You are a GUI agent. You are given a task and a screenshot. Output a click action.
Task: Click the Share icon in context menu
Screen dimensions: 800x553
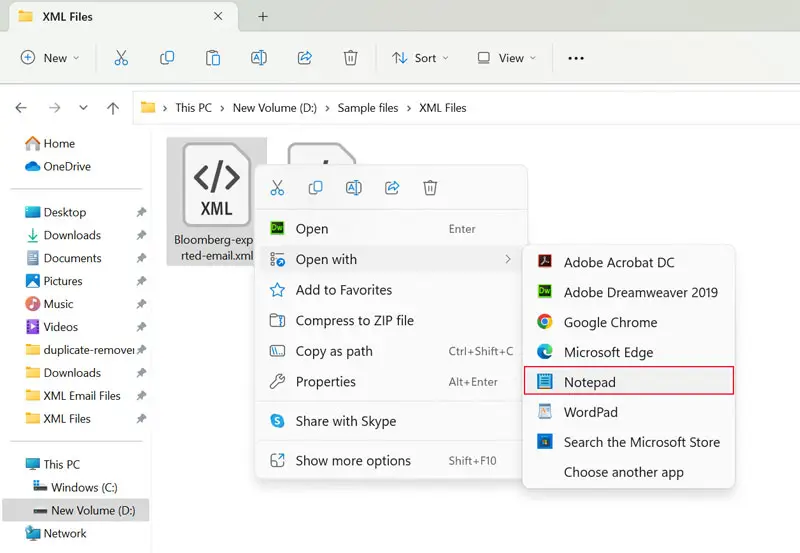[392, 188]
